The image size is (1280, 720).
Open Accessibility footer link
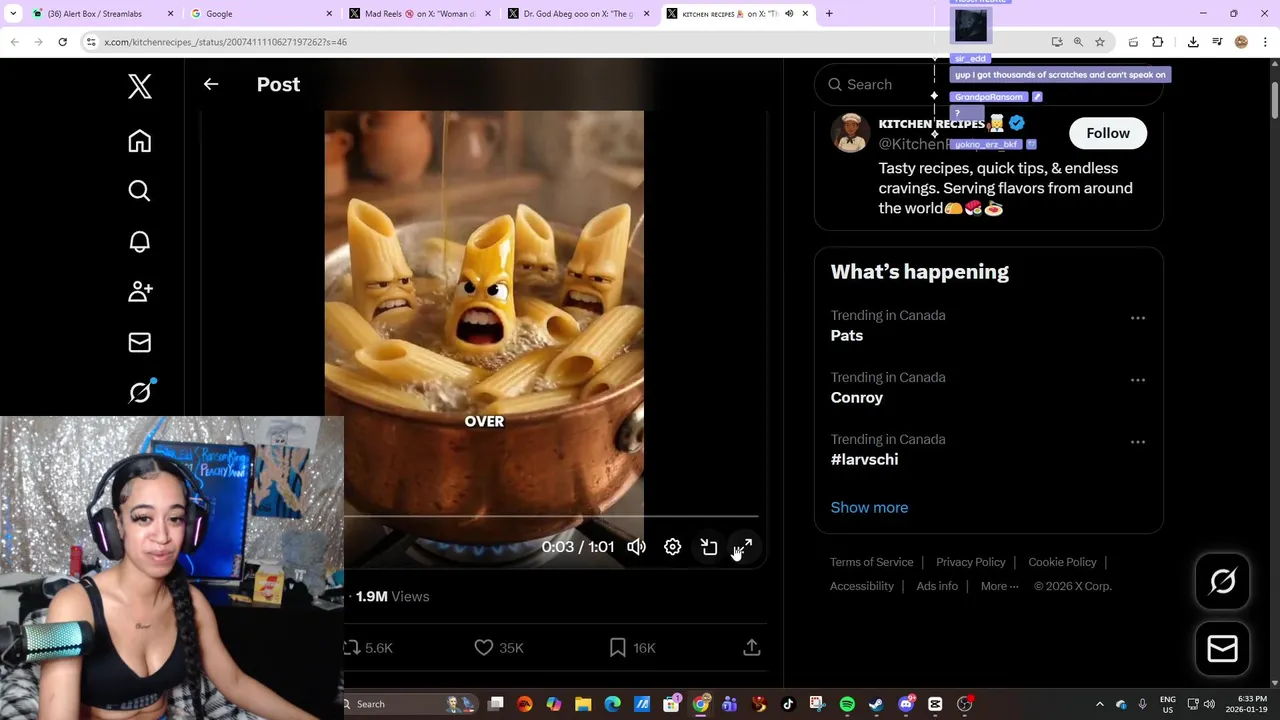pyautogui.click(x=861, y=586)
